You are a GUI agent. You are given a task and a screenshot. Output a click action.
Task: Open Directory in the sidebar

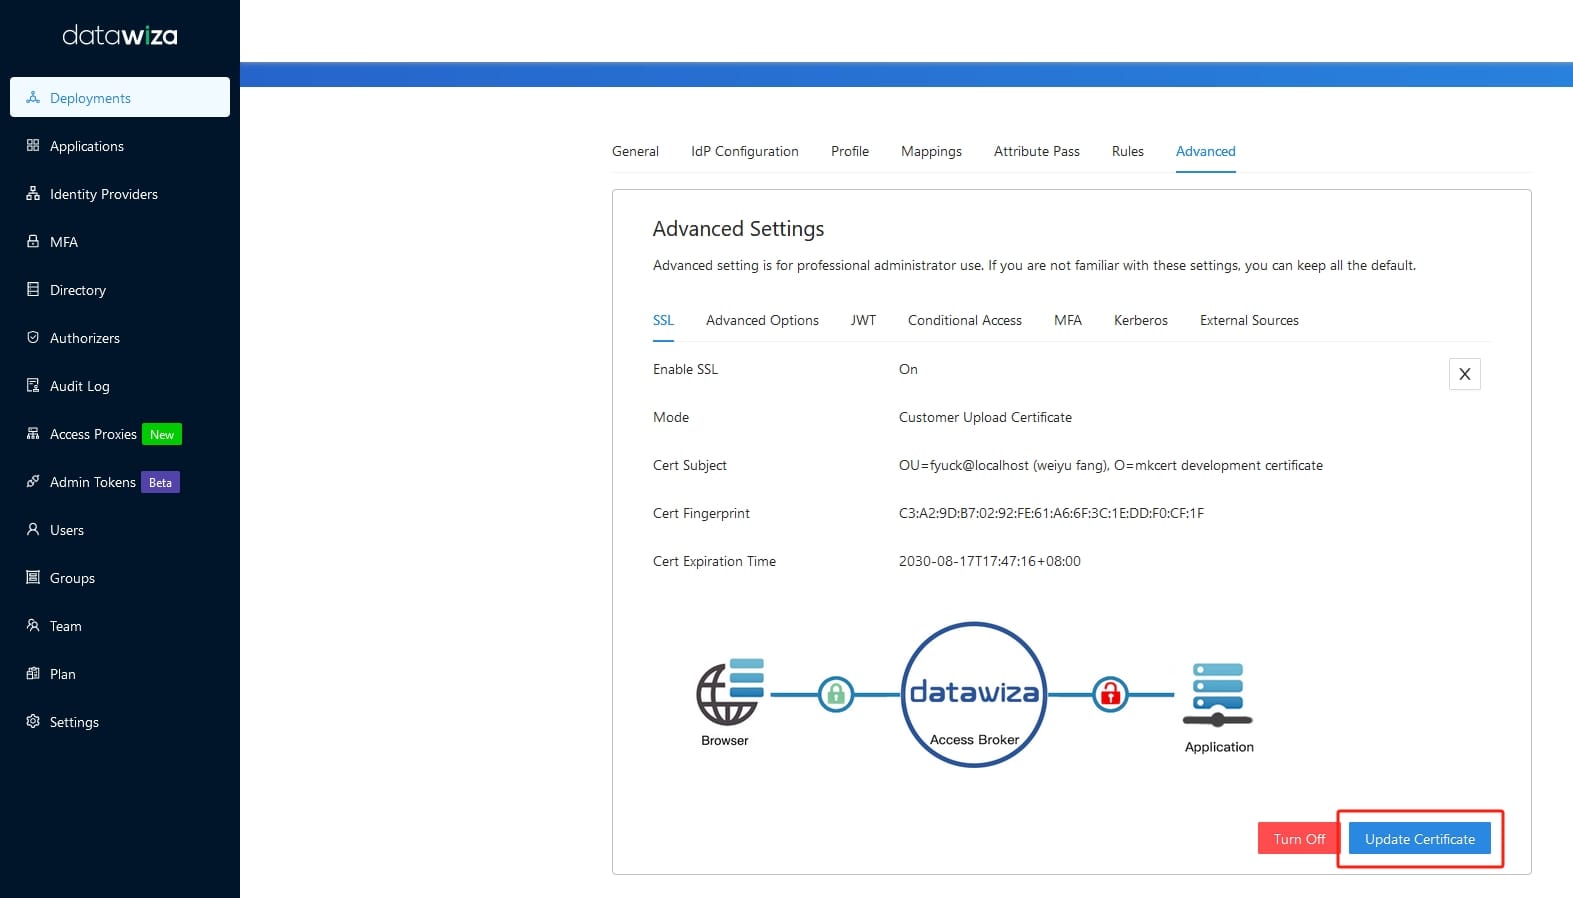coord(120,289)
